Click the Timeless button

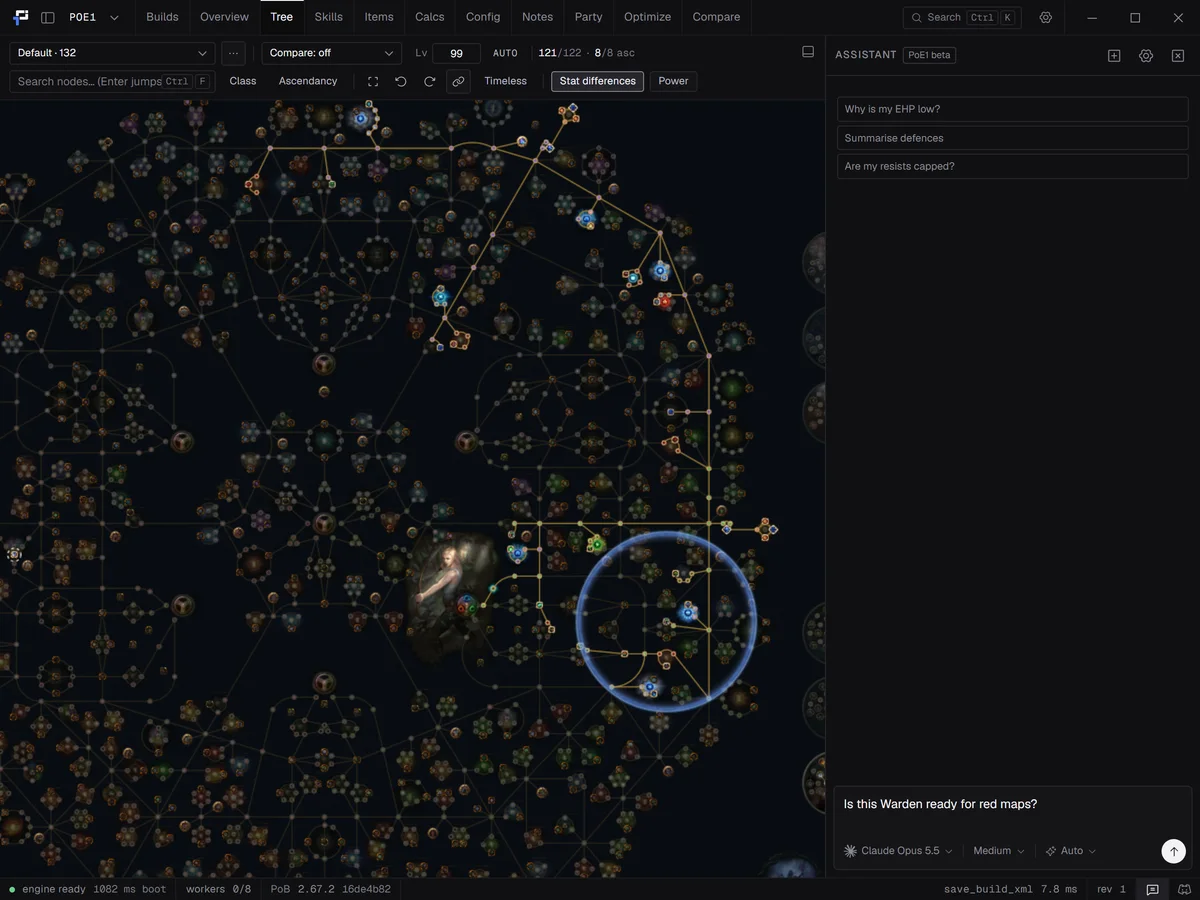click(505, 81)
